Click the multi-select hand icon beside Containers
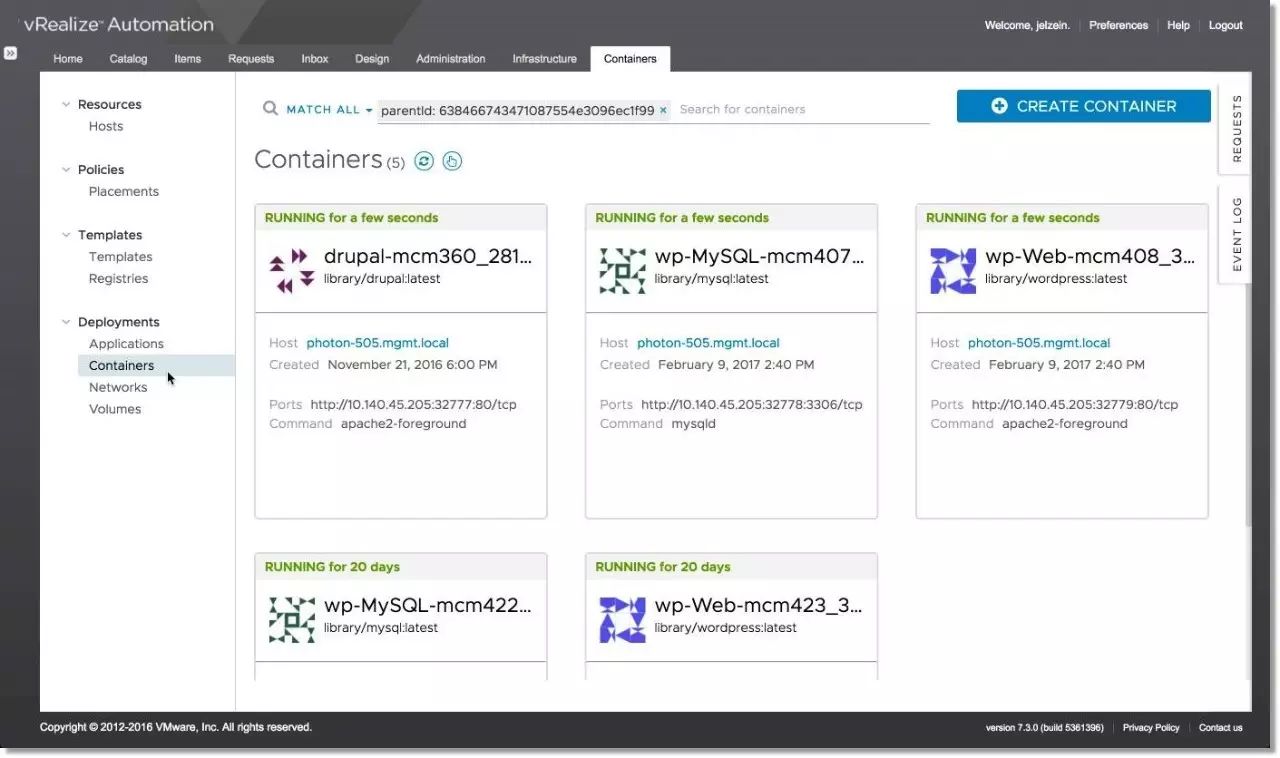The height and width of the screenshot is (758, 1280). [x=452, y=161]
